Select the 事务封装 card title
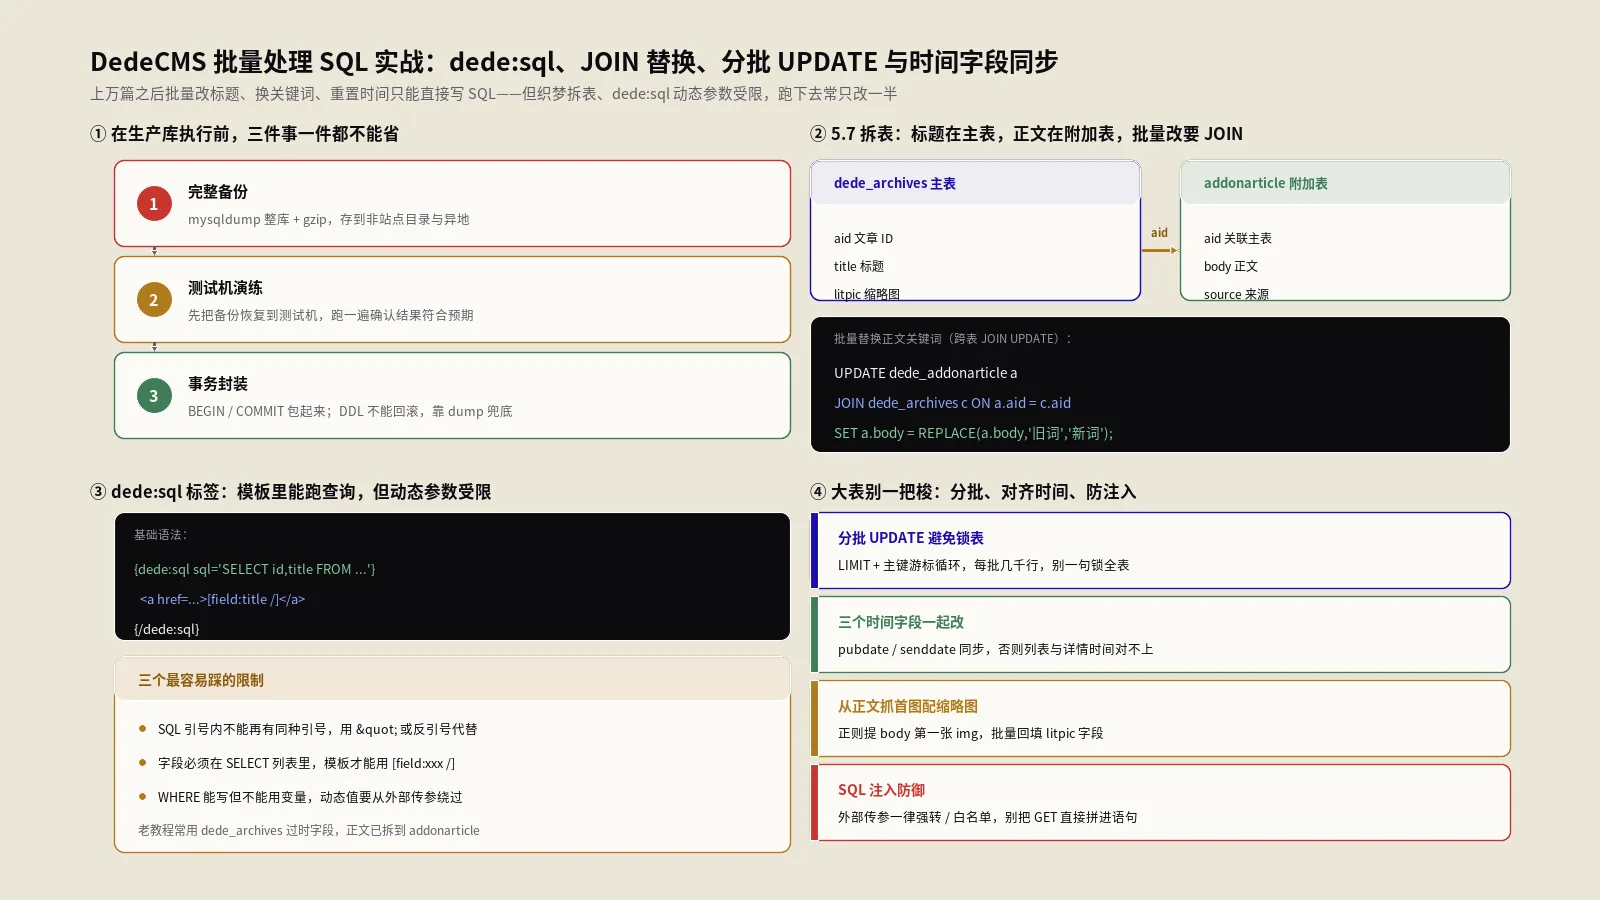Screen dimensions: 1600x900 pyautogui.click(x=218, y=384)
